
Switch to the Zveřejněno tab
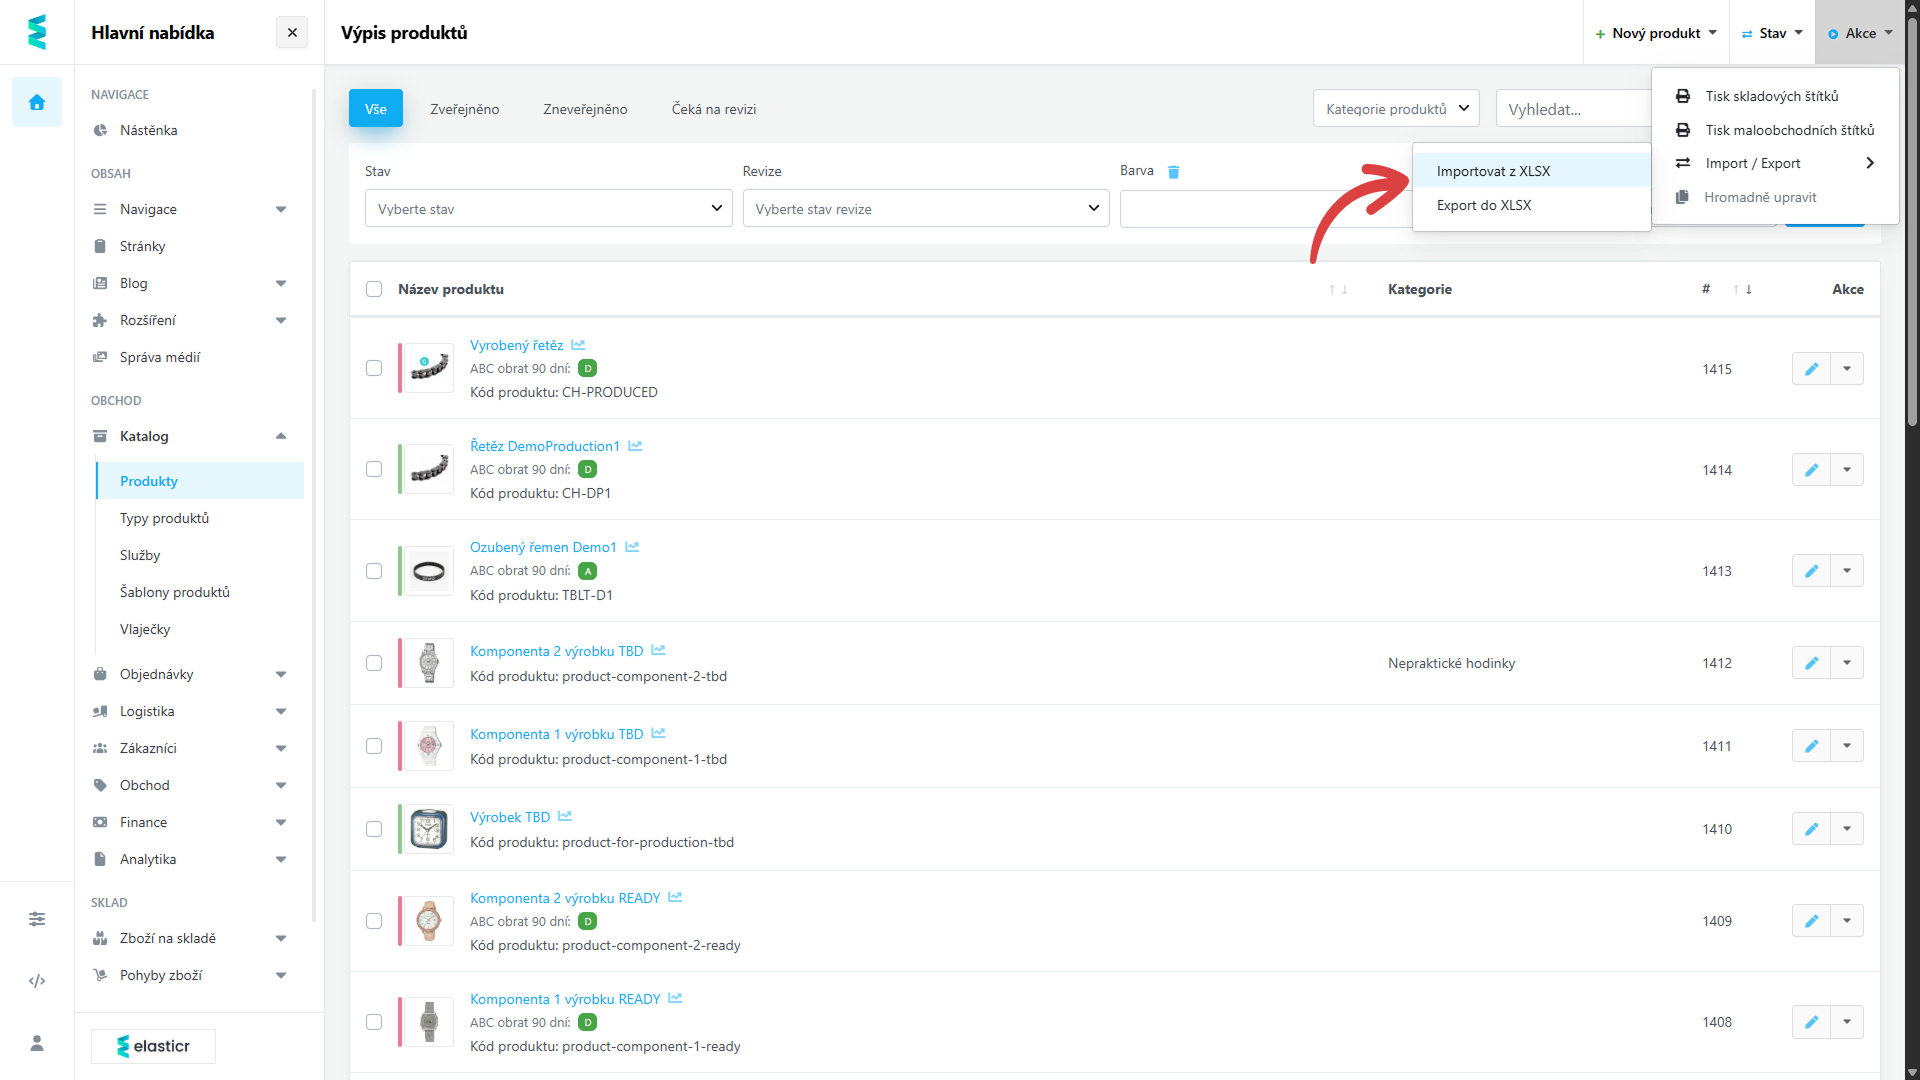(465, 109)
